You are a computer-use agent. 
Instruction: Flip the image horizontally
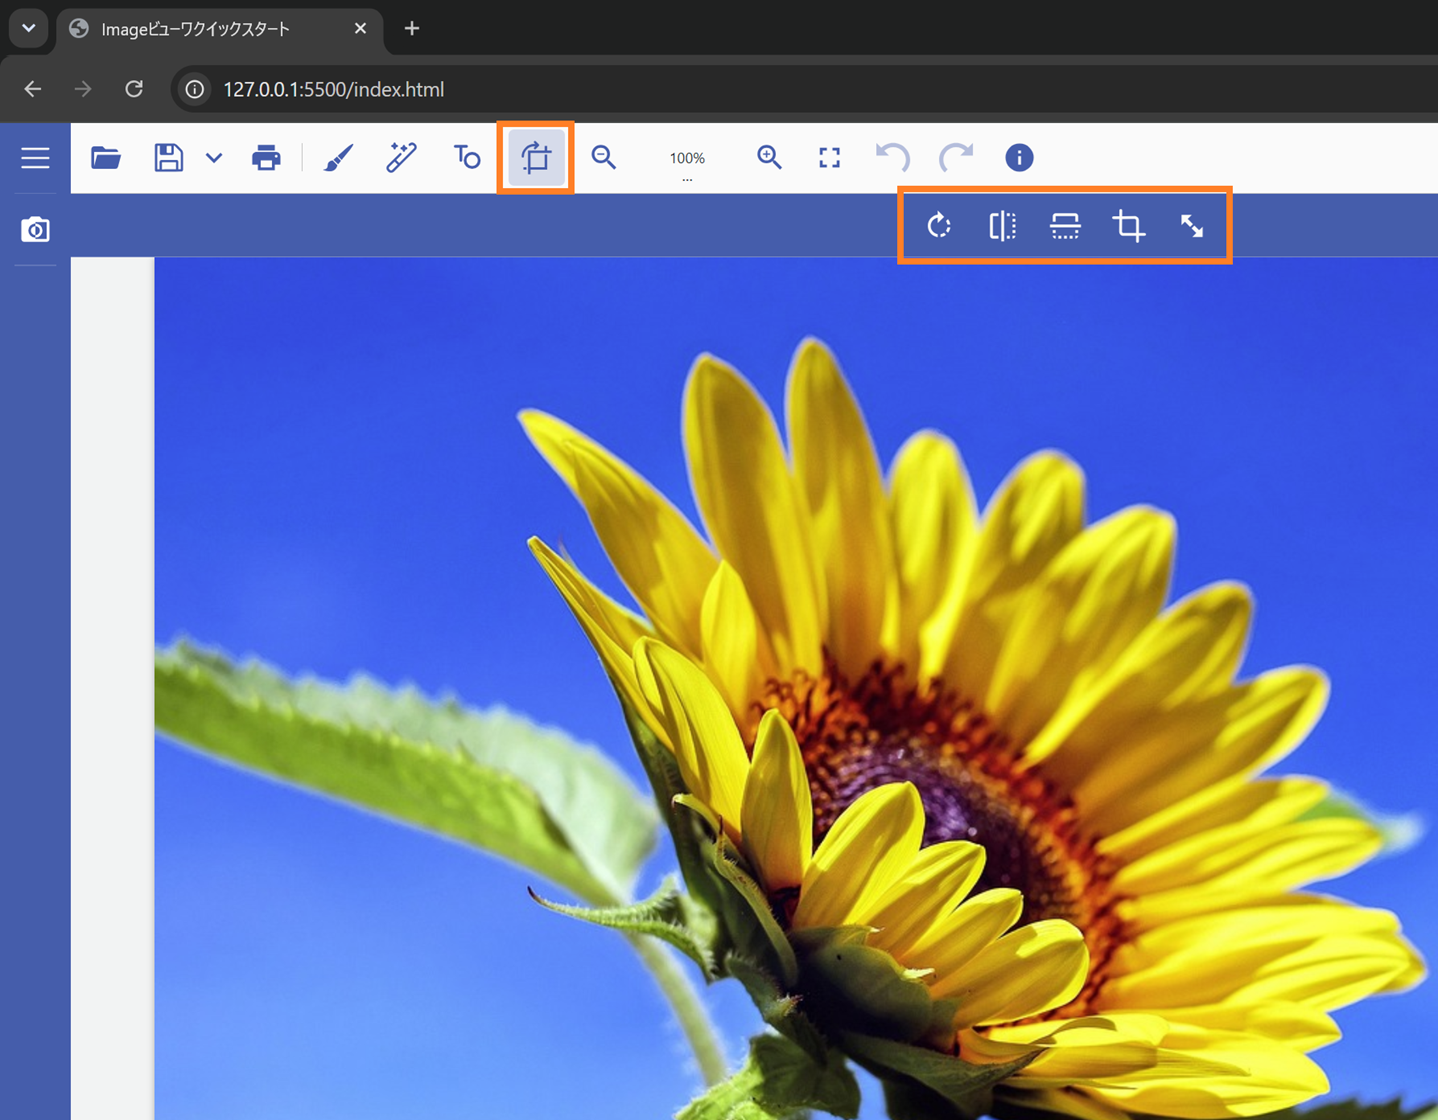tap(1002, 226)
